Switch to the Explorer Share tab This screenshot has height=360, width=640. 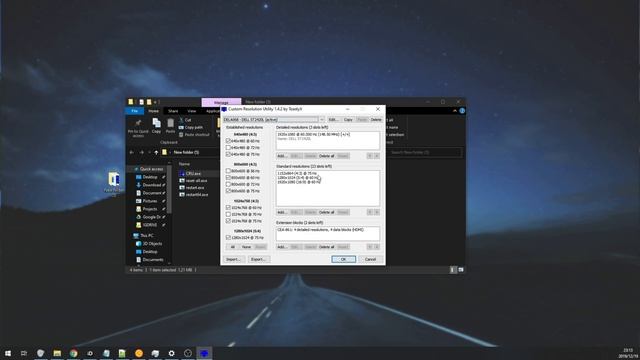[x=173, y=111]
